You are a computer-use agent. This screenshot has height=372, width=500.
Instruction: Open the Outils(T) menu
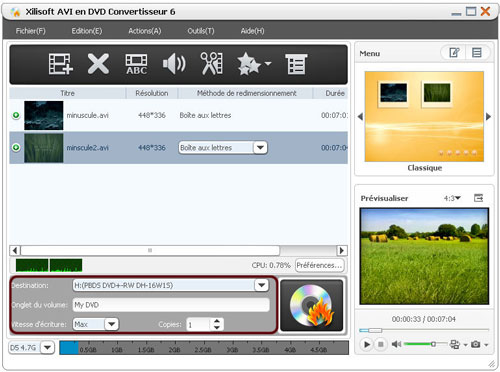[x=201, y=31]
